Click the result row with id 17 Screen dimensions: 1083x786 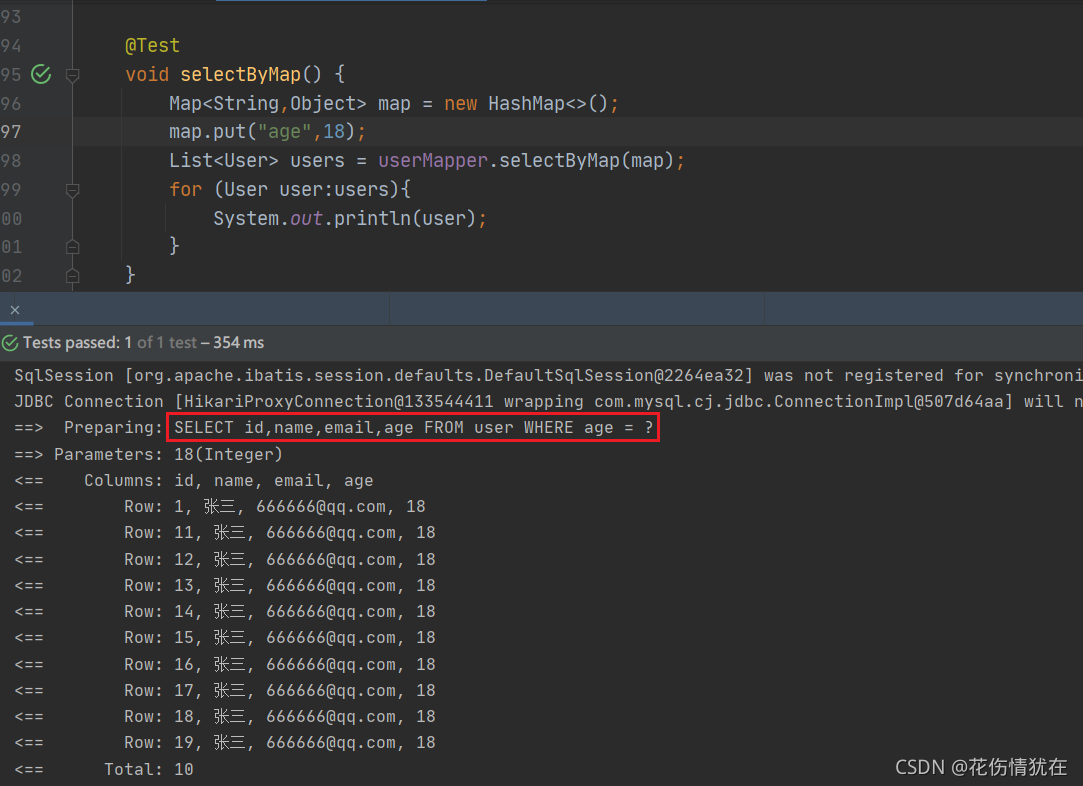(224, 691)
